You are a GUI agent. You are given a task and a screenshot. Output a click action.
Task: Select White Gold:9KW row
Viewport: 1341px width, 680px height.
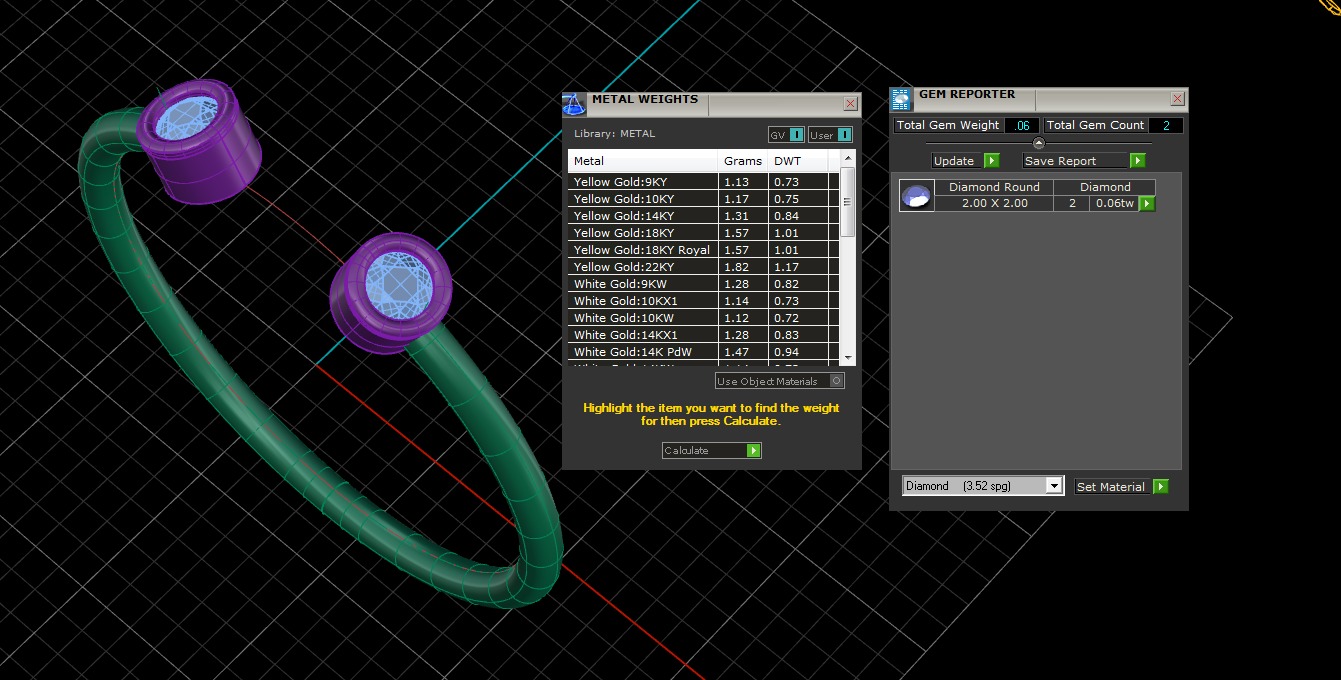[x=703, y=284]
